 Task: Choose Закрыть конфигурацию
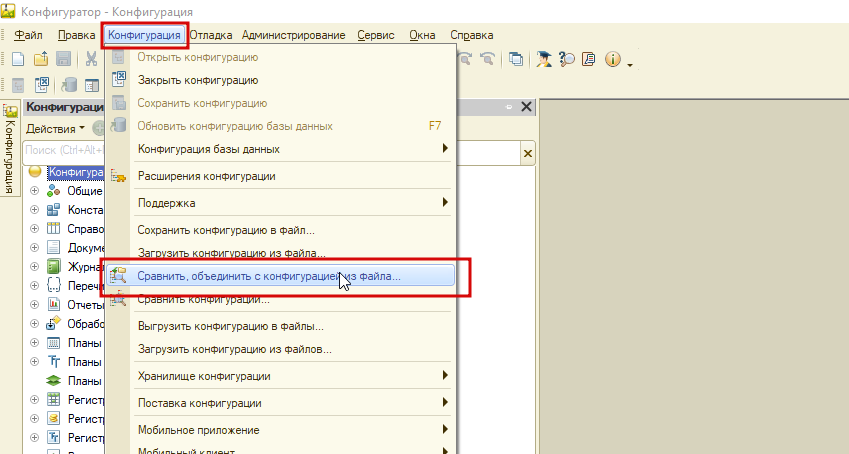280,80
